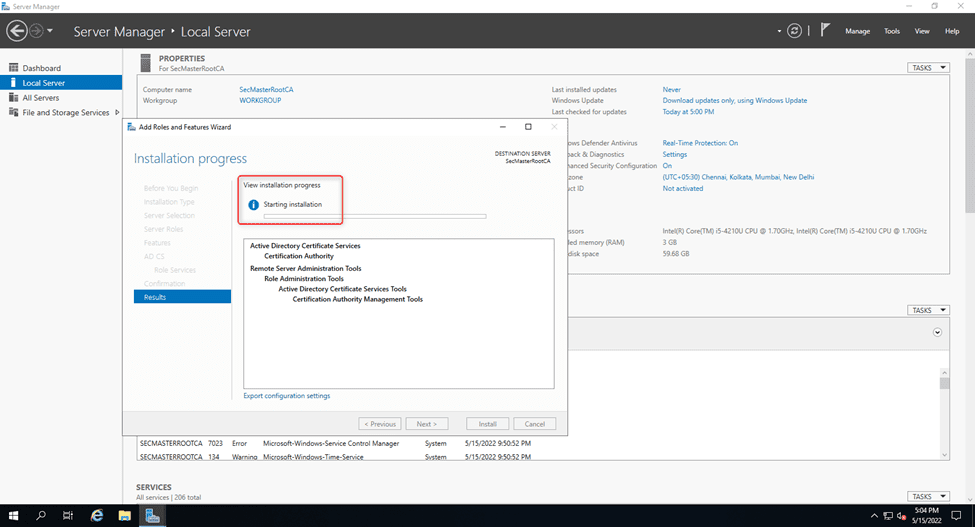
Task: Open the navigation history dropdown arrow
Action: click(50, 30)
